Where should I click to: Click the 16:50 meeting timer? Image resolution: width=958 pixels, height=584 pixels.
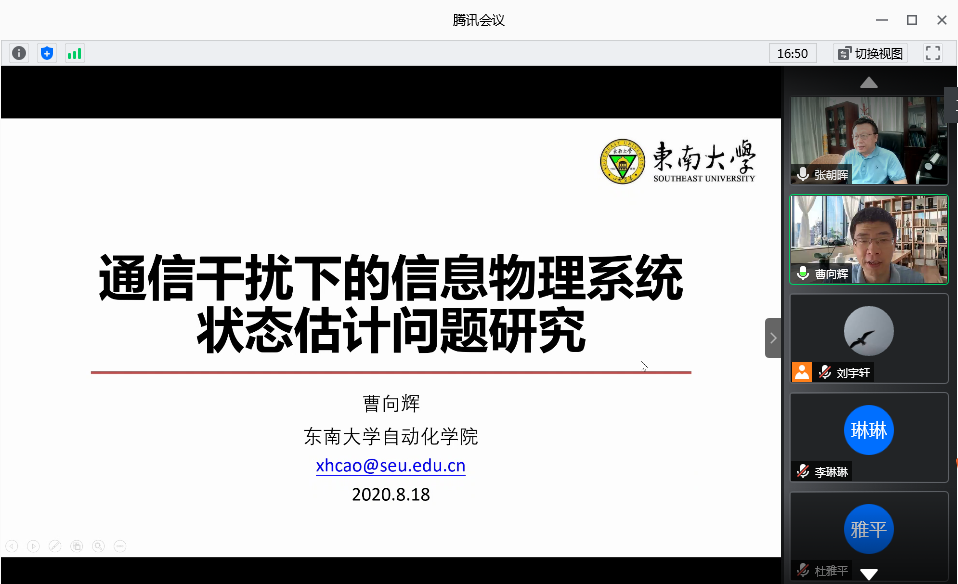792,53
